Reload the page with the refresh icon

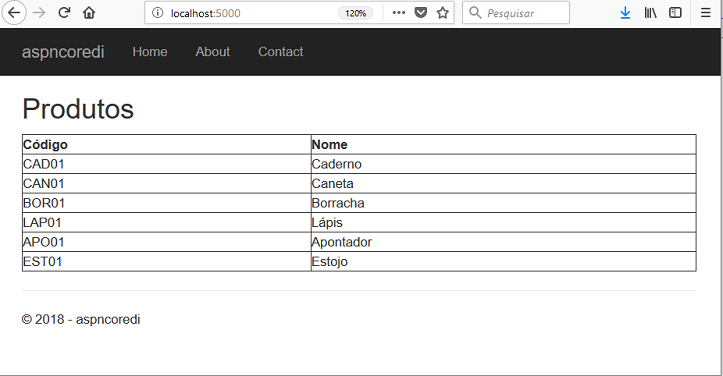click(x=64, y=13)
